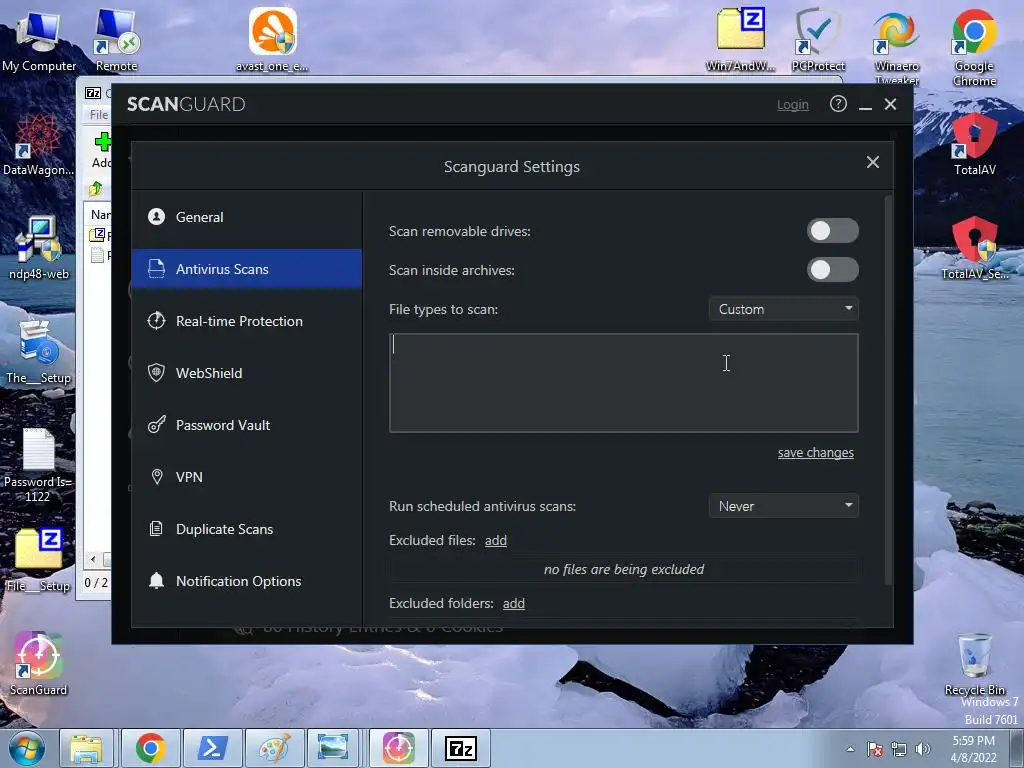1024x768 pixels.
Task: Click 7-Zip window Add button
Action: point(102,150)
